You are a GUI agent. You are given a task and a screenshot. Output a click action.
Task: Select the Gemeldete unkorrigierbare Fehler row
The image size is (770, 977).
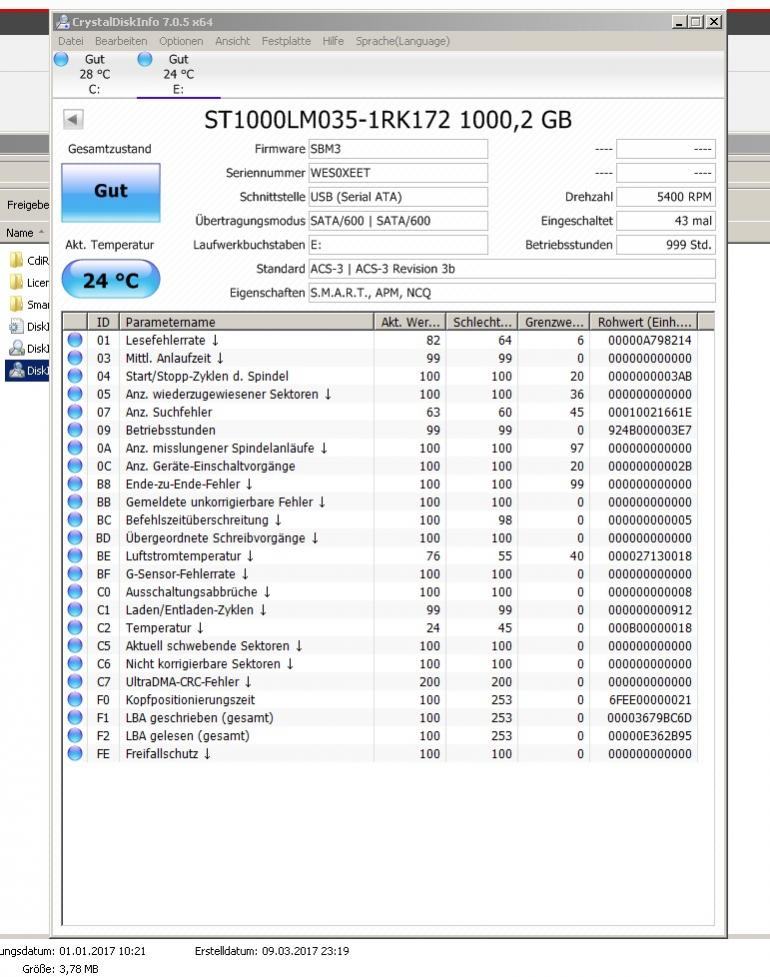tap(380, 502)
